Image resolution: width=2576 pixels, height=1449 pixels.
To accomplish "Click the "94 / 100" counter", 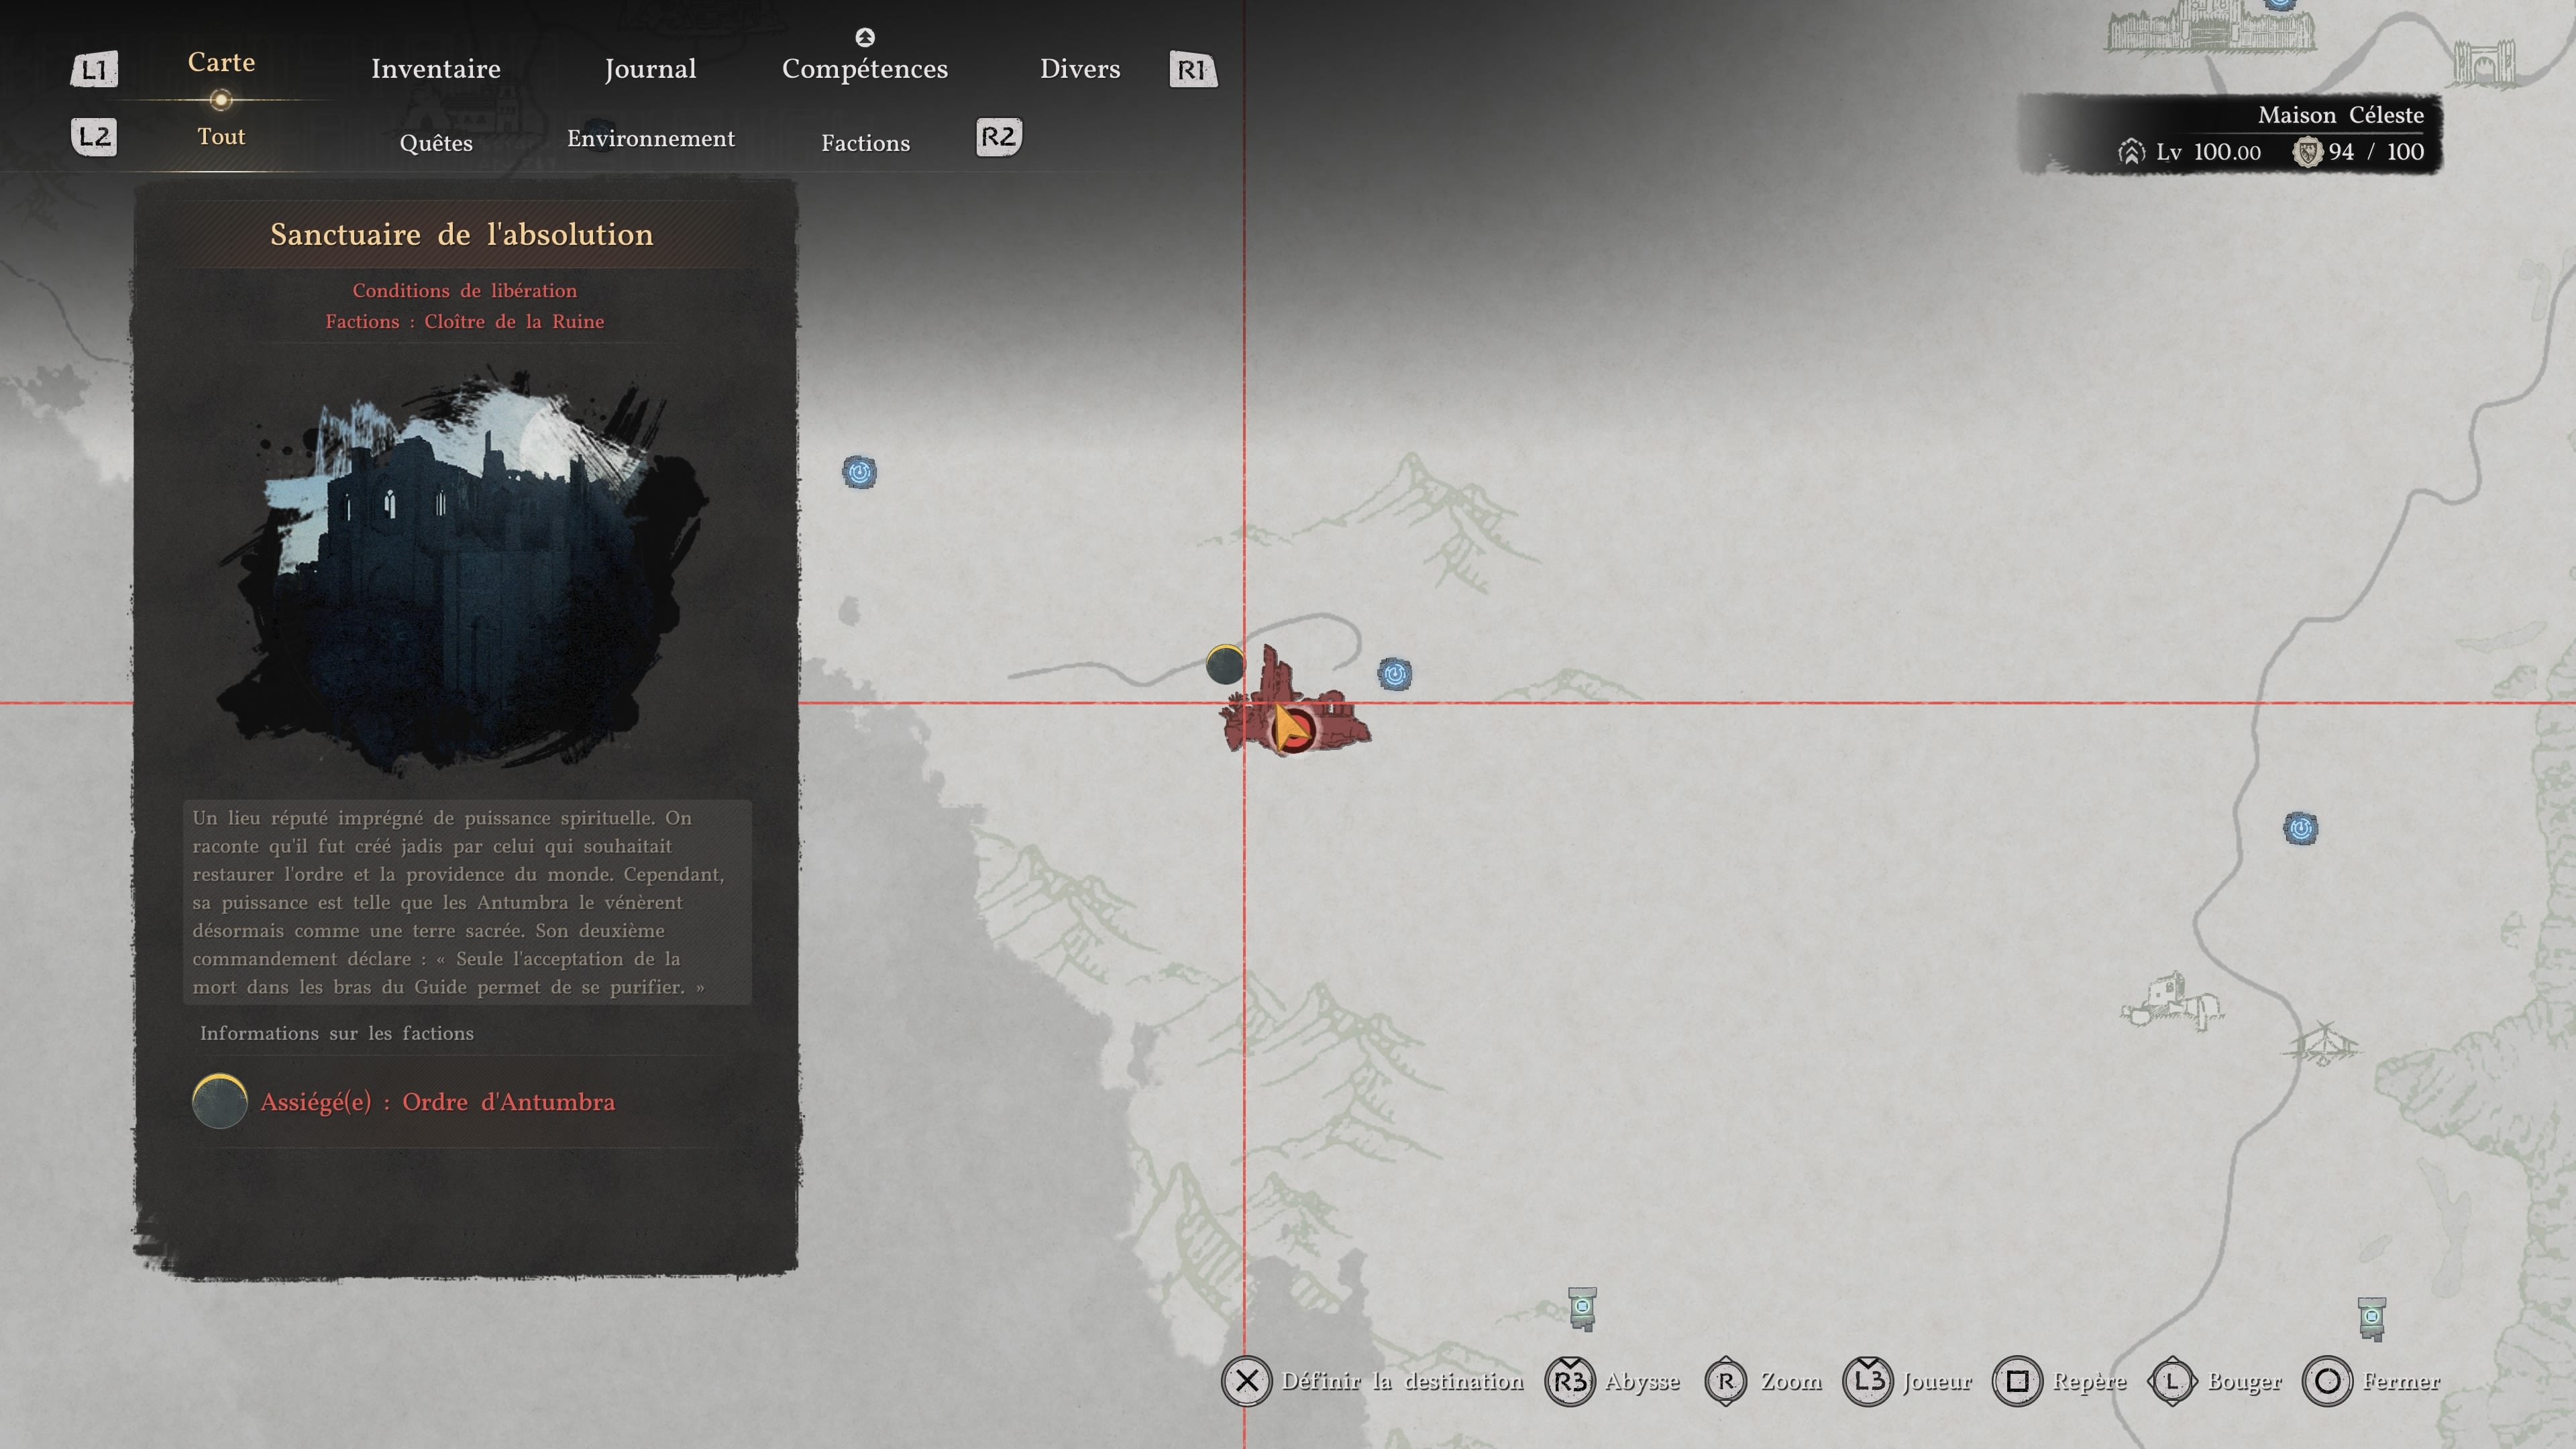I will [x=2376, y=152].
